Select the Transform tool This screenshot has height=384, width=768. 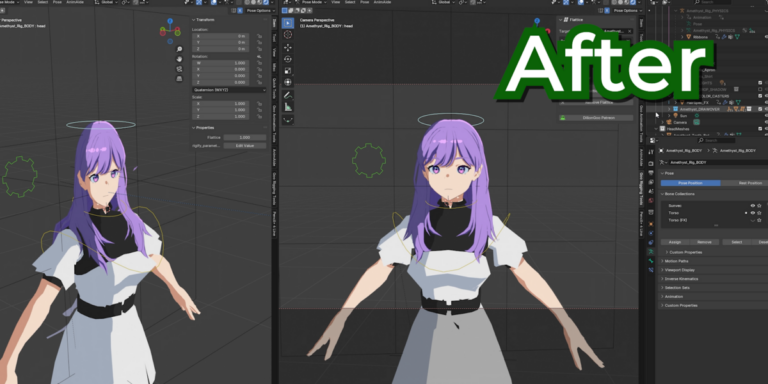[x=288, y=82]
